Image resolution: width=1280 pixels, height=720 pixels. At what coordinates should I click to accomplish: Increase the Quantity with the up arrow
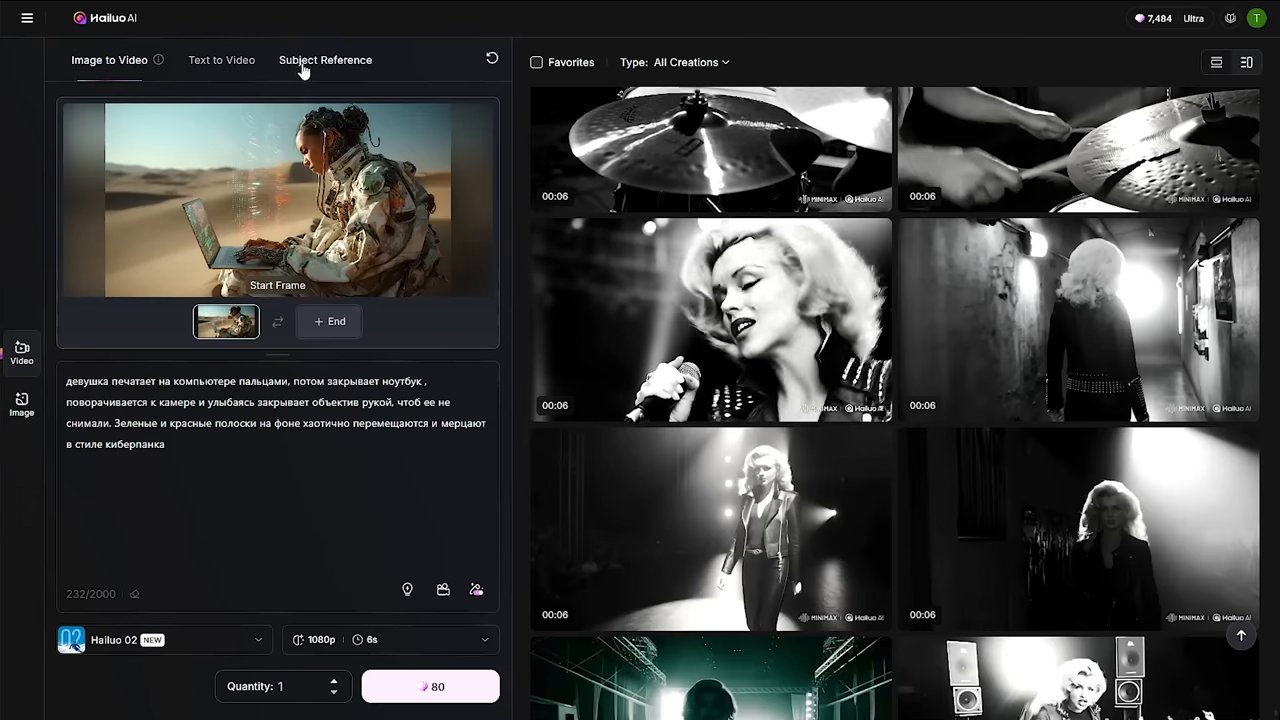pos(334,681)
